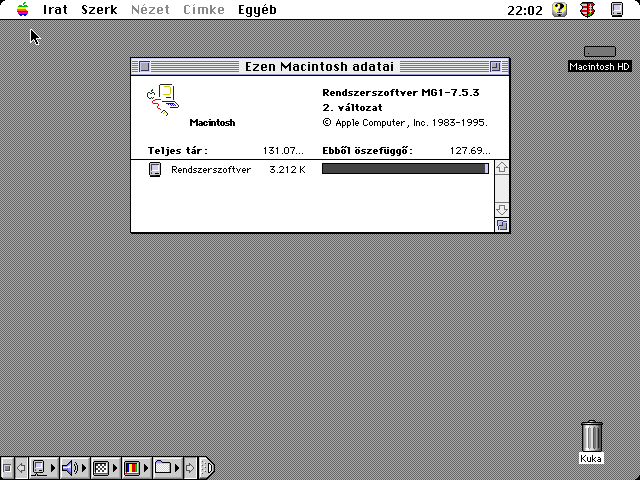Click the scroll down arrow

[x=502, y=210]
